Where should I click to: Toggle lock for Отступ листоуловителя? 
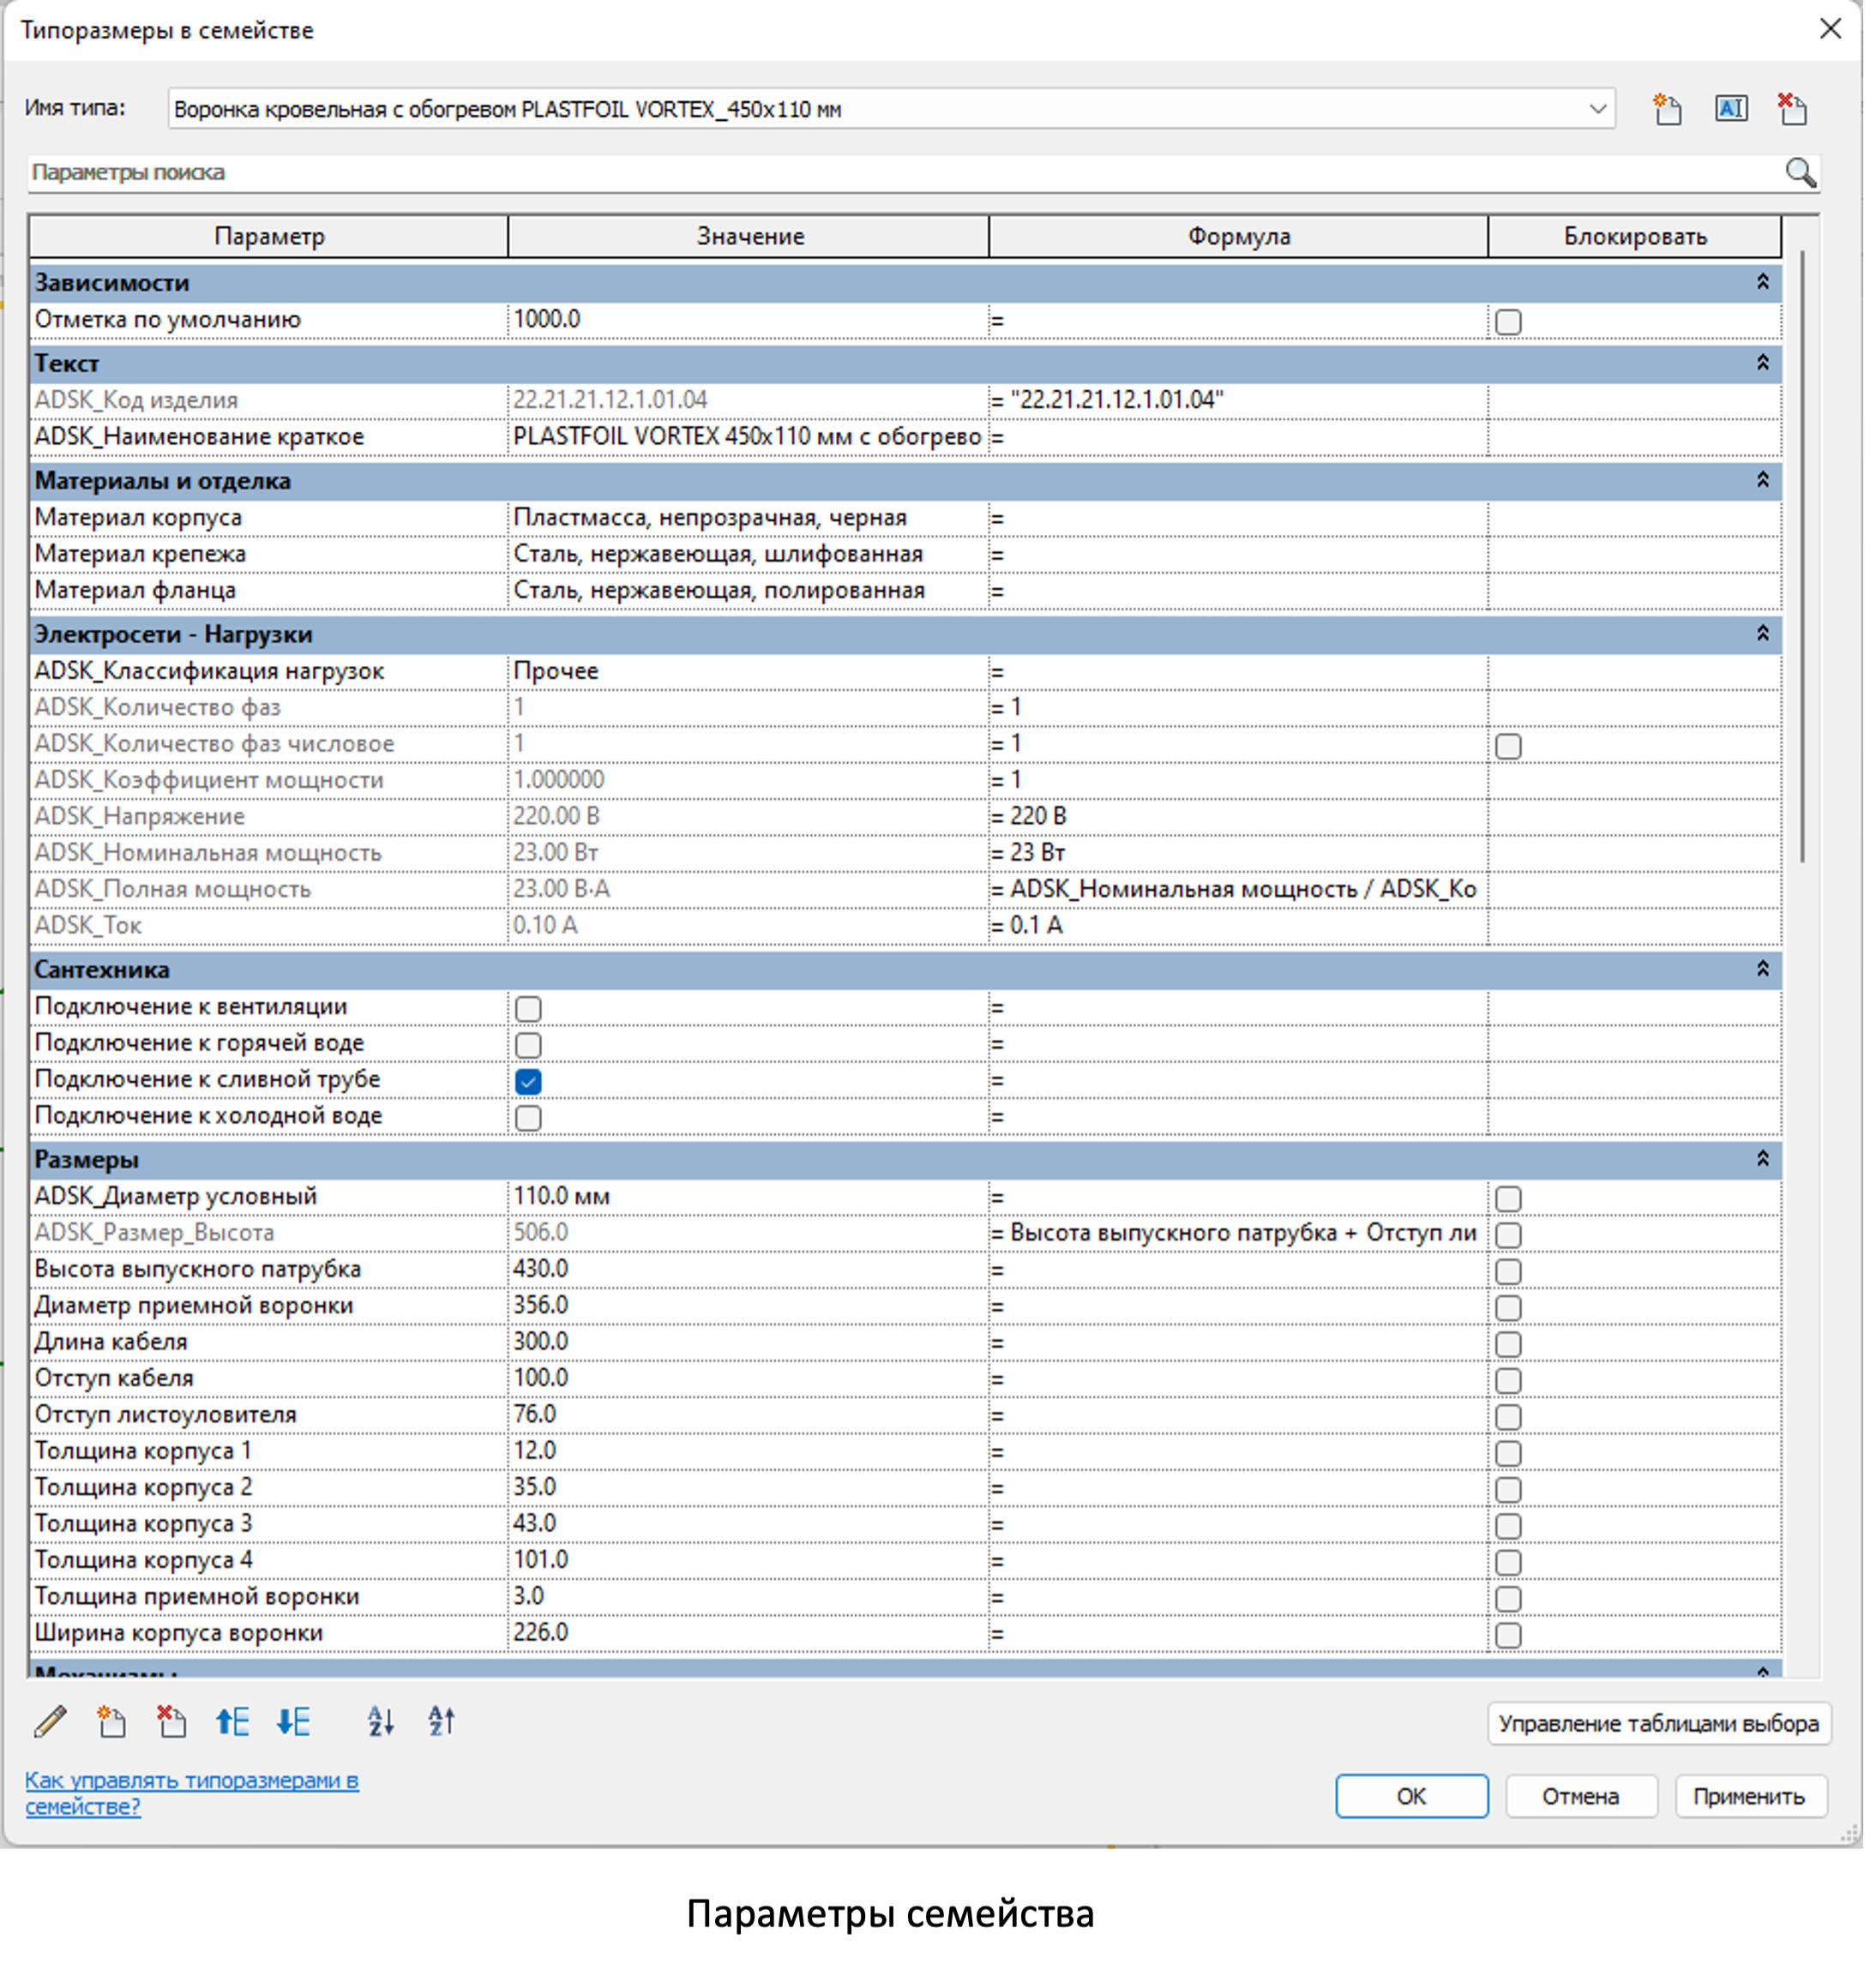coord(1508,1417)
